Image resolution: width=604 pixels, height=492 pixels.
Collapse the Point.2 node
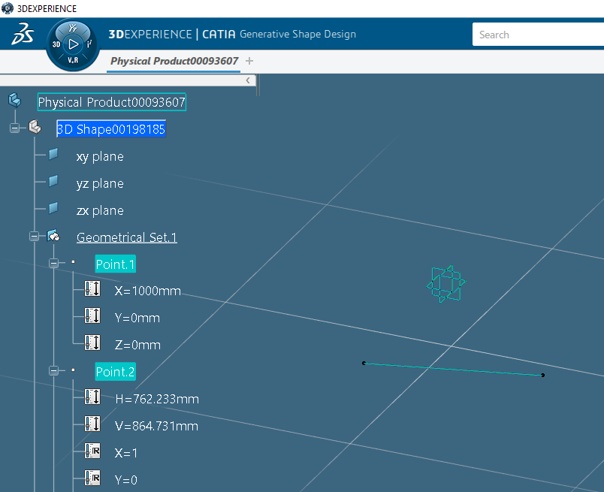pyautogui.click(x=54, y=371)
